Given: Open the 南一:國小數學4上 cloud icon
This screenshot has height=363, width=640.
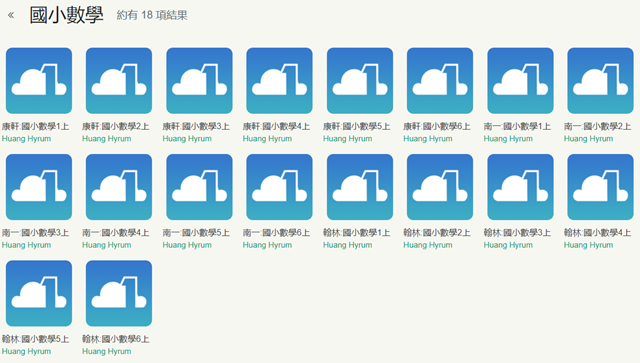Looking at the screenshot, I should click(x=119, y=187).
